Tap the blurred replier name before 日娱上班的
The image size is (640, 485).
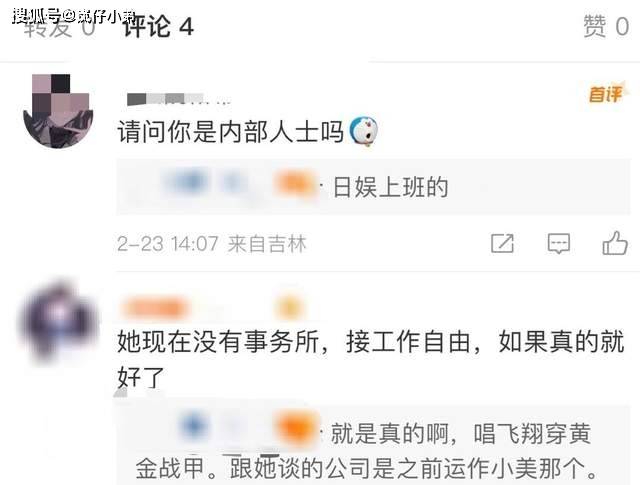pyautogui.click(x=239, y=185)
